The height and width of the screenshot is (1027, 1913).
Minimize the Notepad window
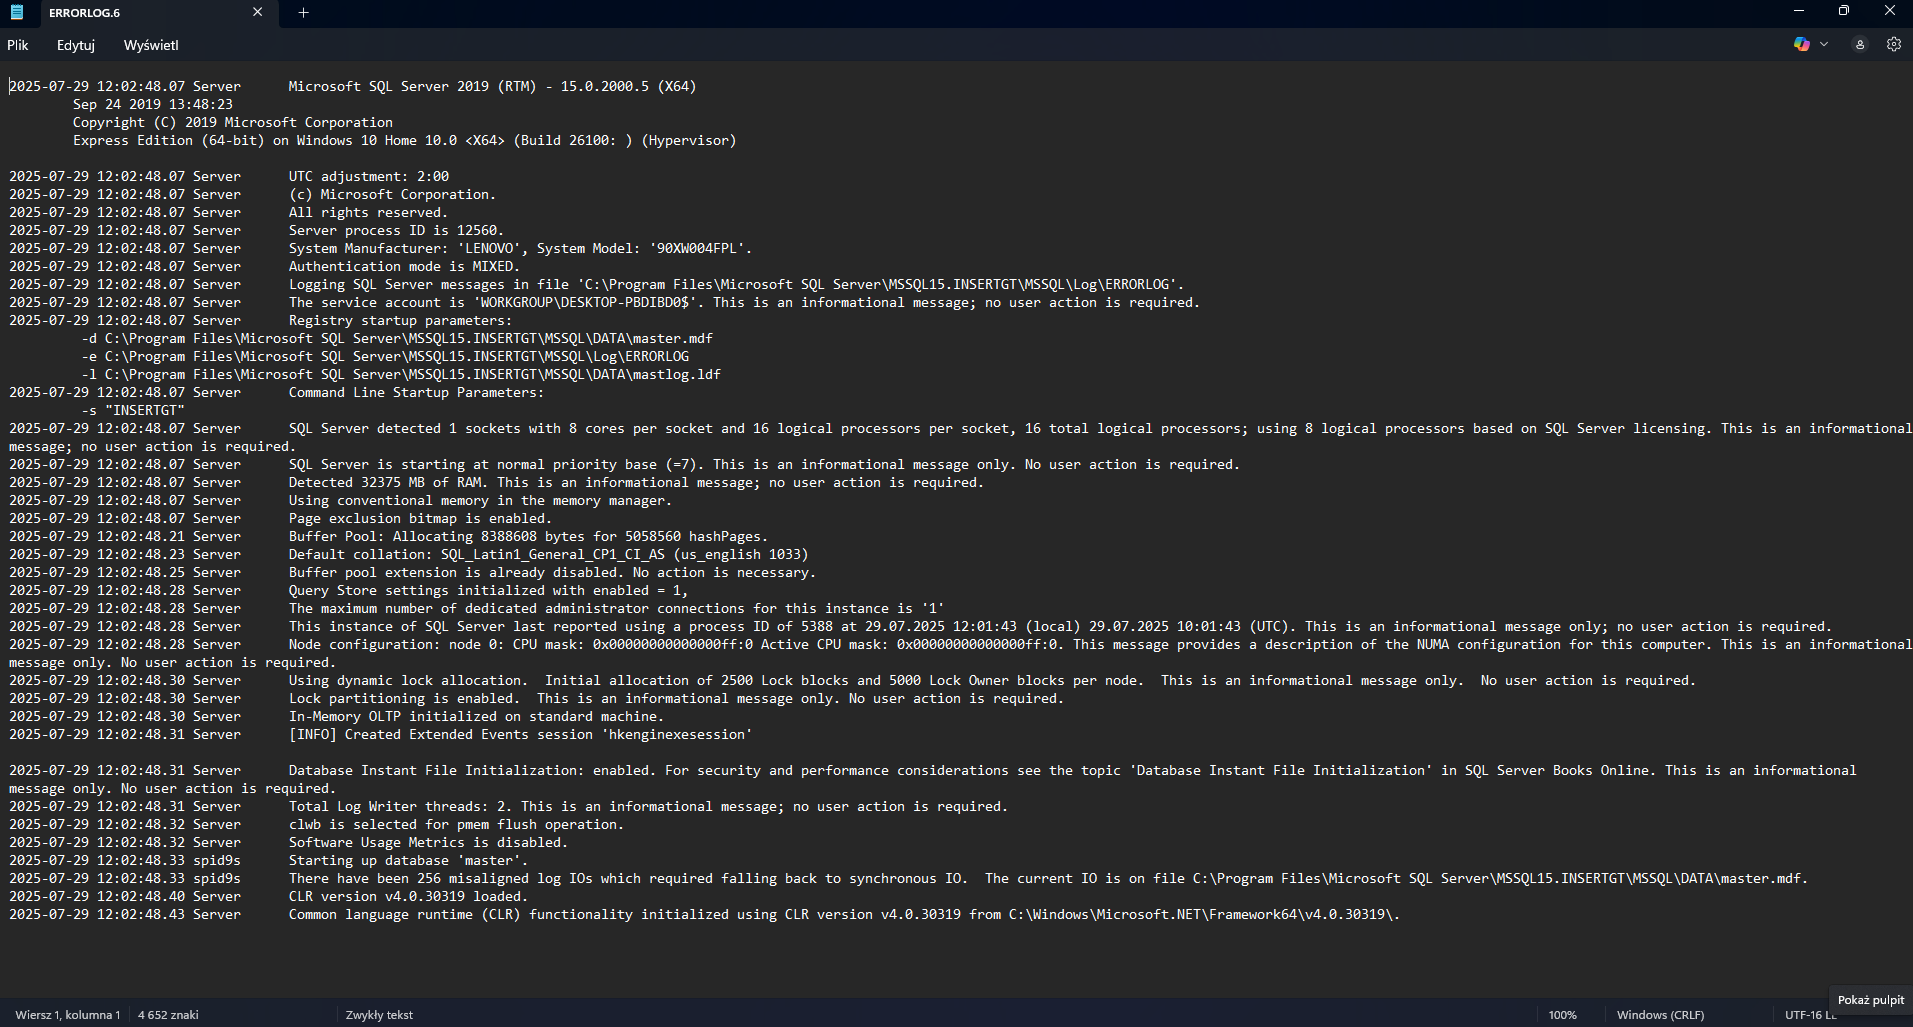coord(1798,11)
